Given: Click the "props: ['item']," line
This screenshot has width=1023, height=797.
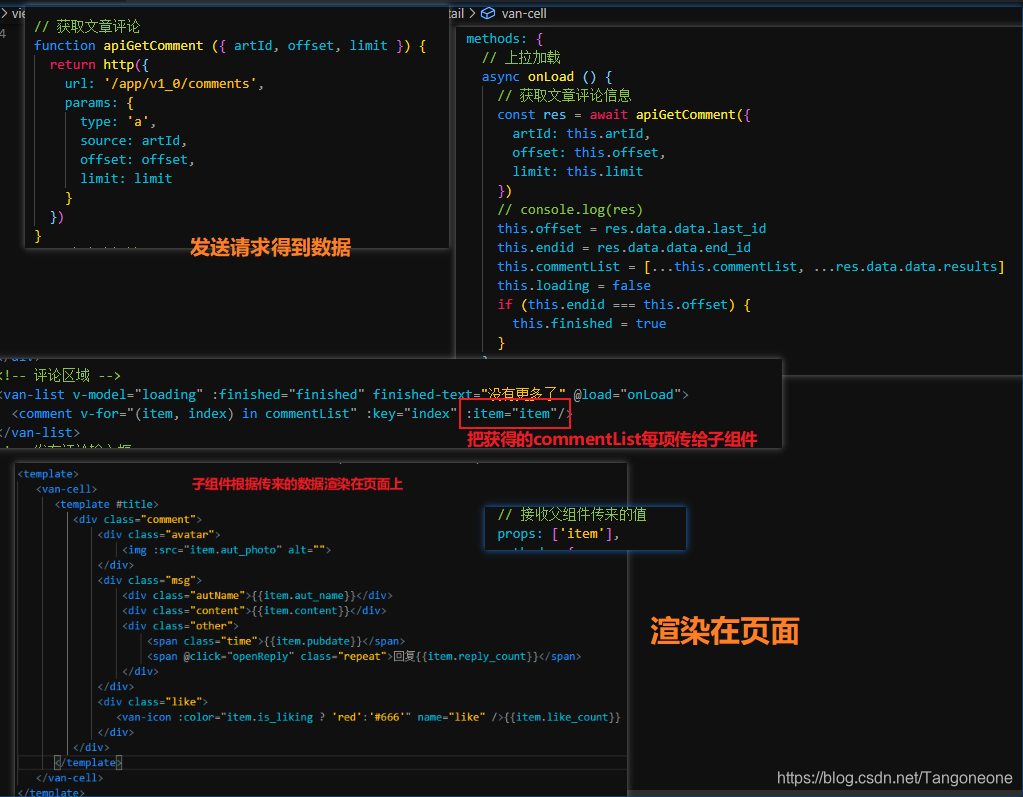Looking at the screenshot, I should click(558, 534).
